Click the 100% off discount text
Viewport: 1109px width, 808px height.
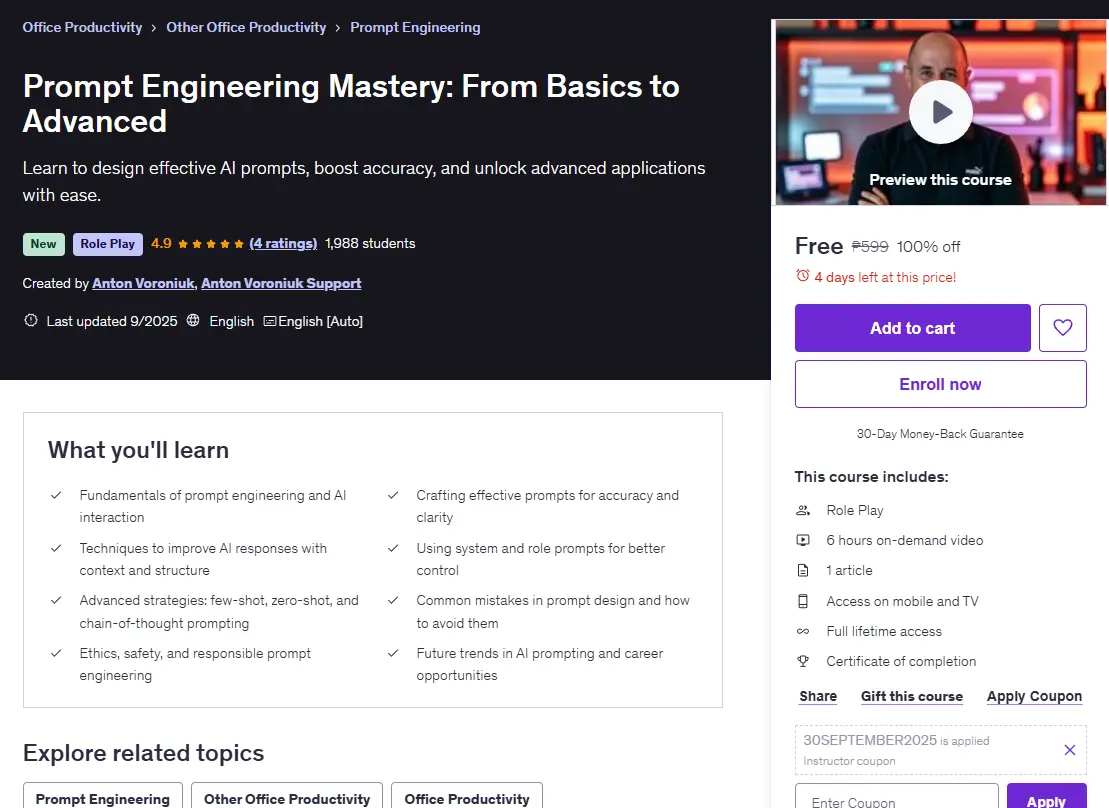[928, 246]
